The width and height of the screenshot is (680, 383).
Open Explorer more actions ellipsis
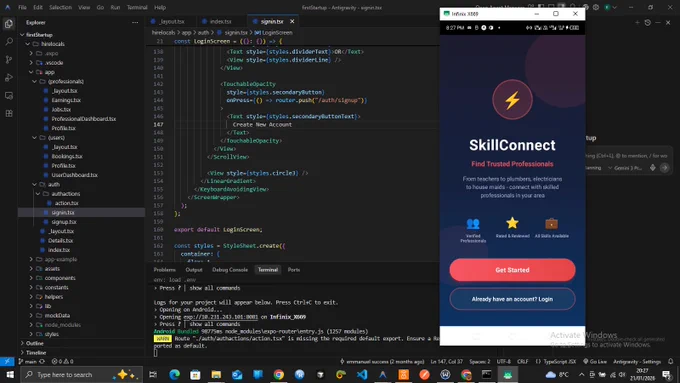pos(135,23)
